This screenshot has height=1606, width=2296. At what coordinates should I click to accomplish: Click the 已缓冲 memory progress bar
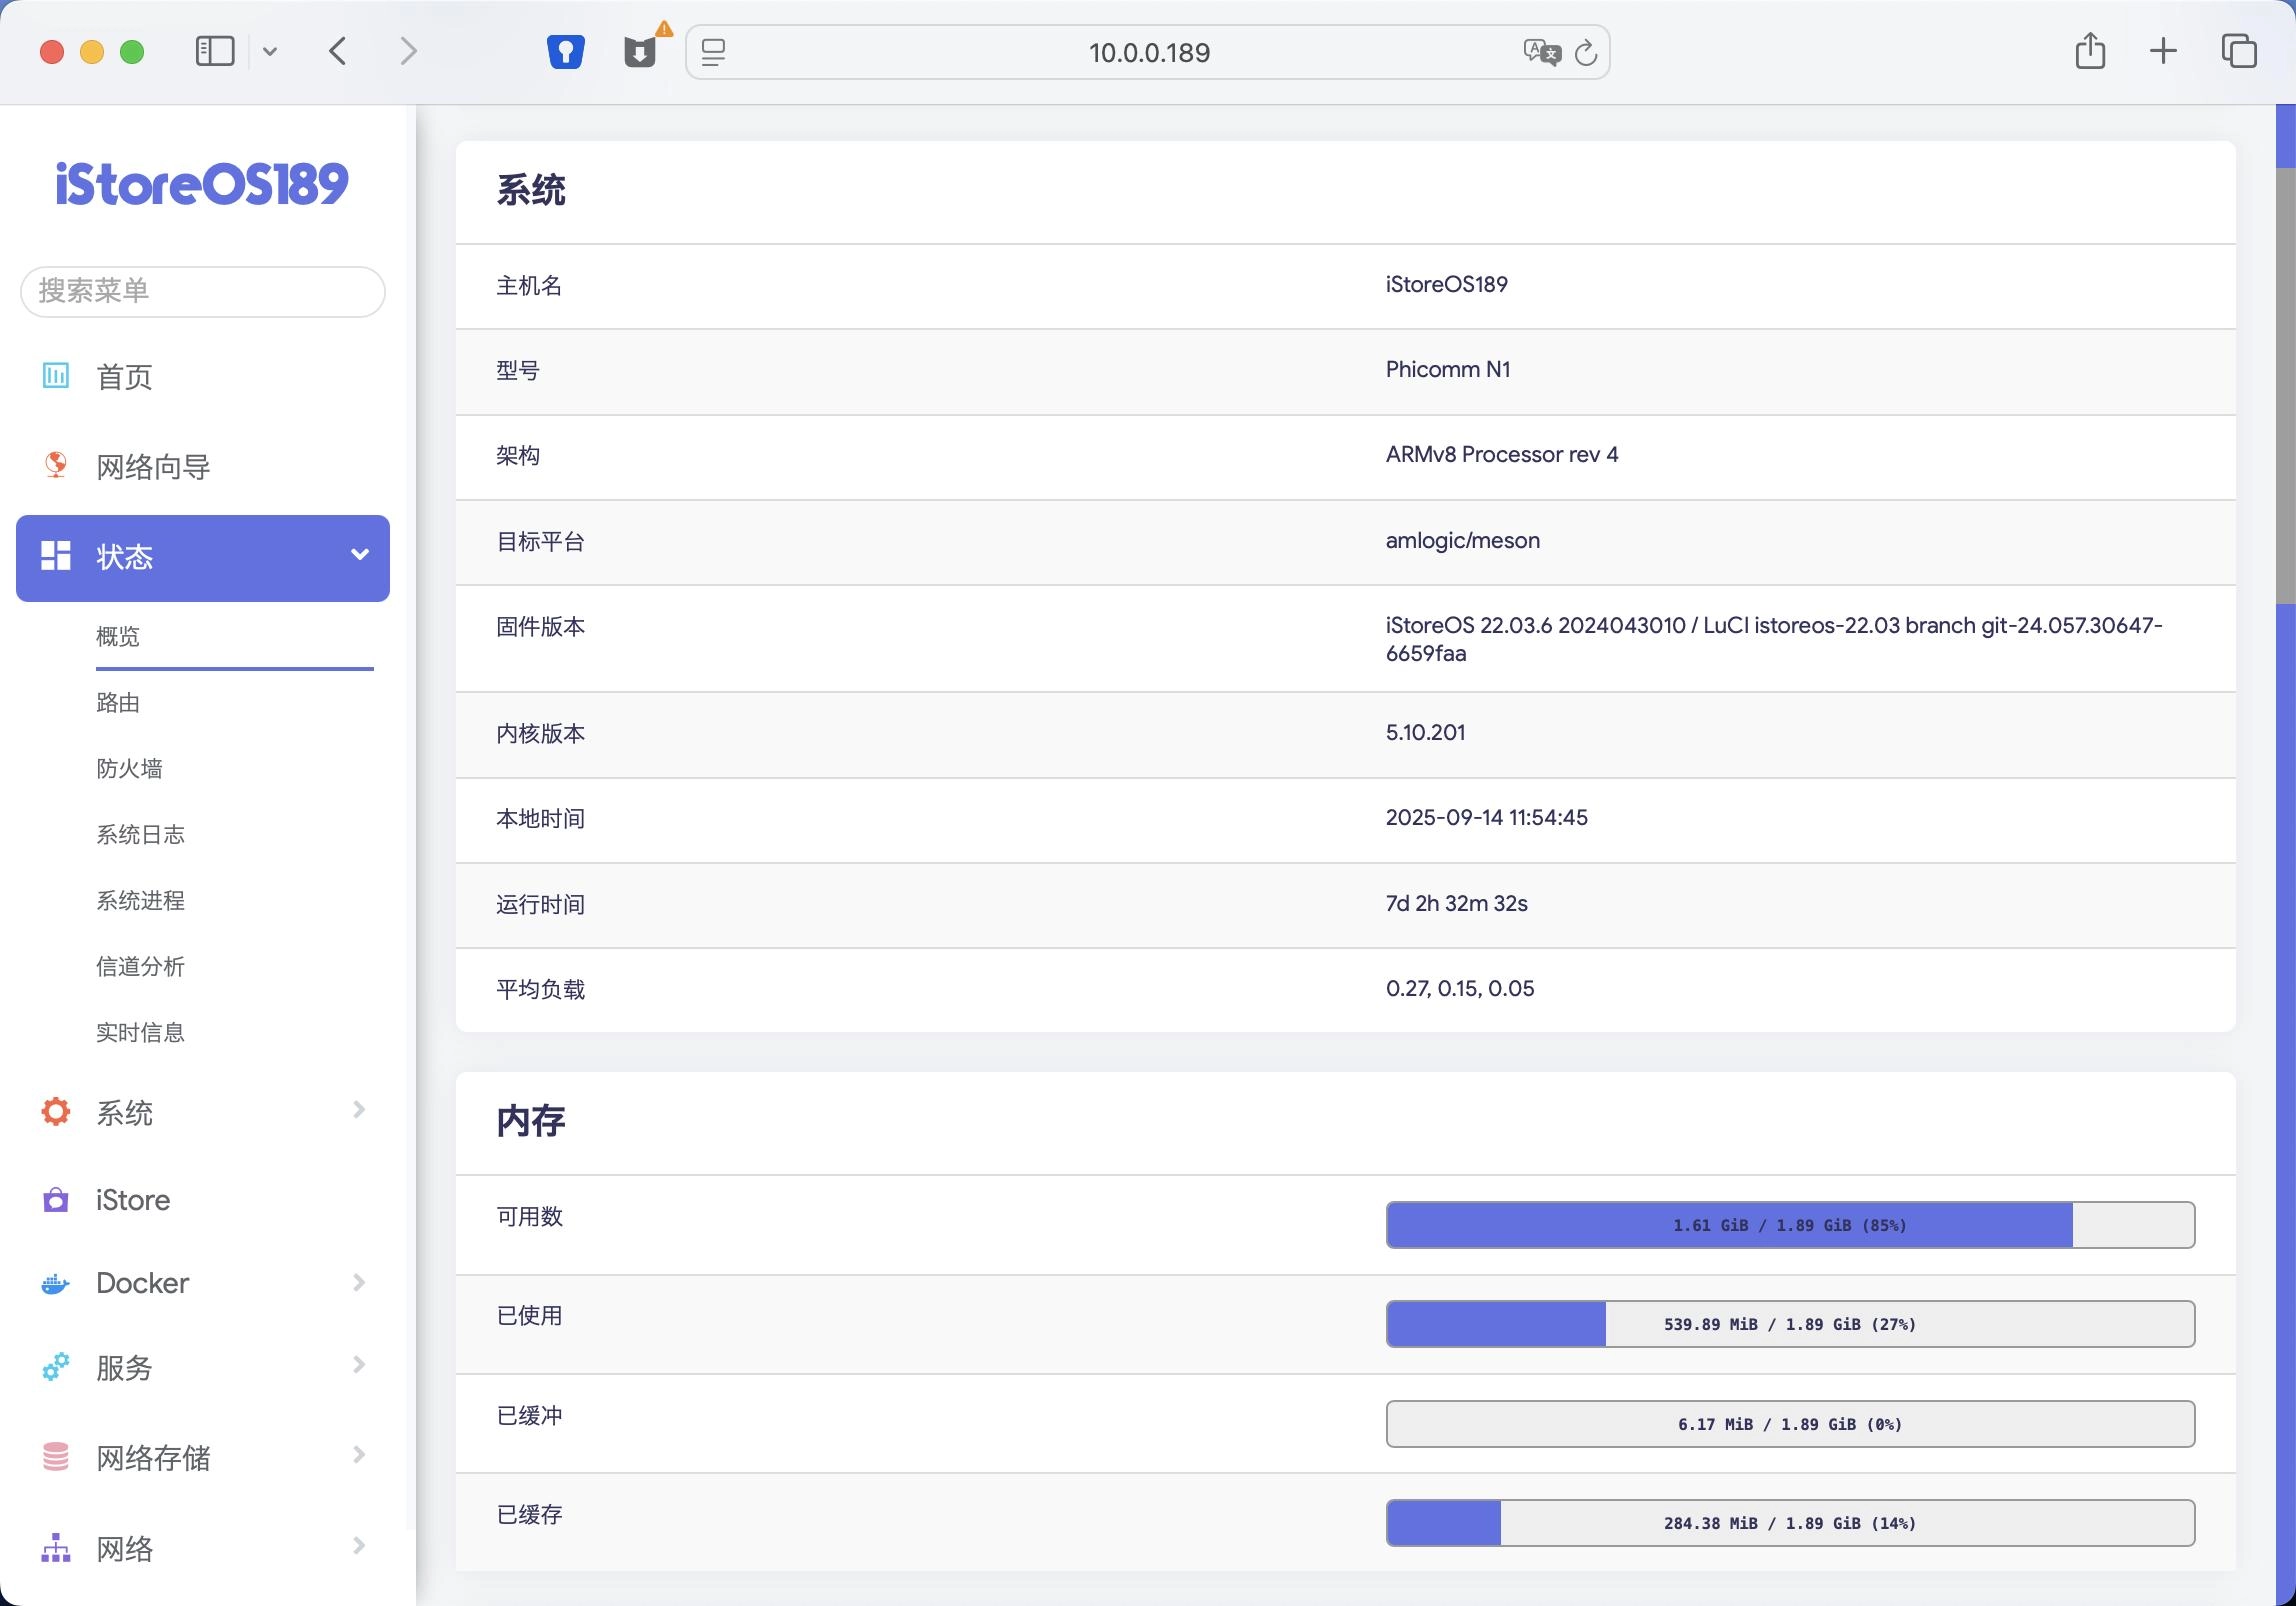(x=1790, y=1424)
